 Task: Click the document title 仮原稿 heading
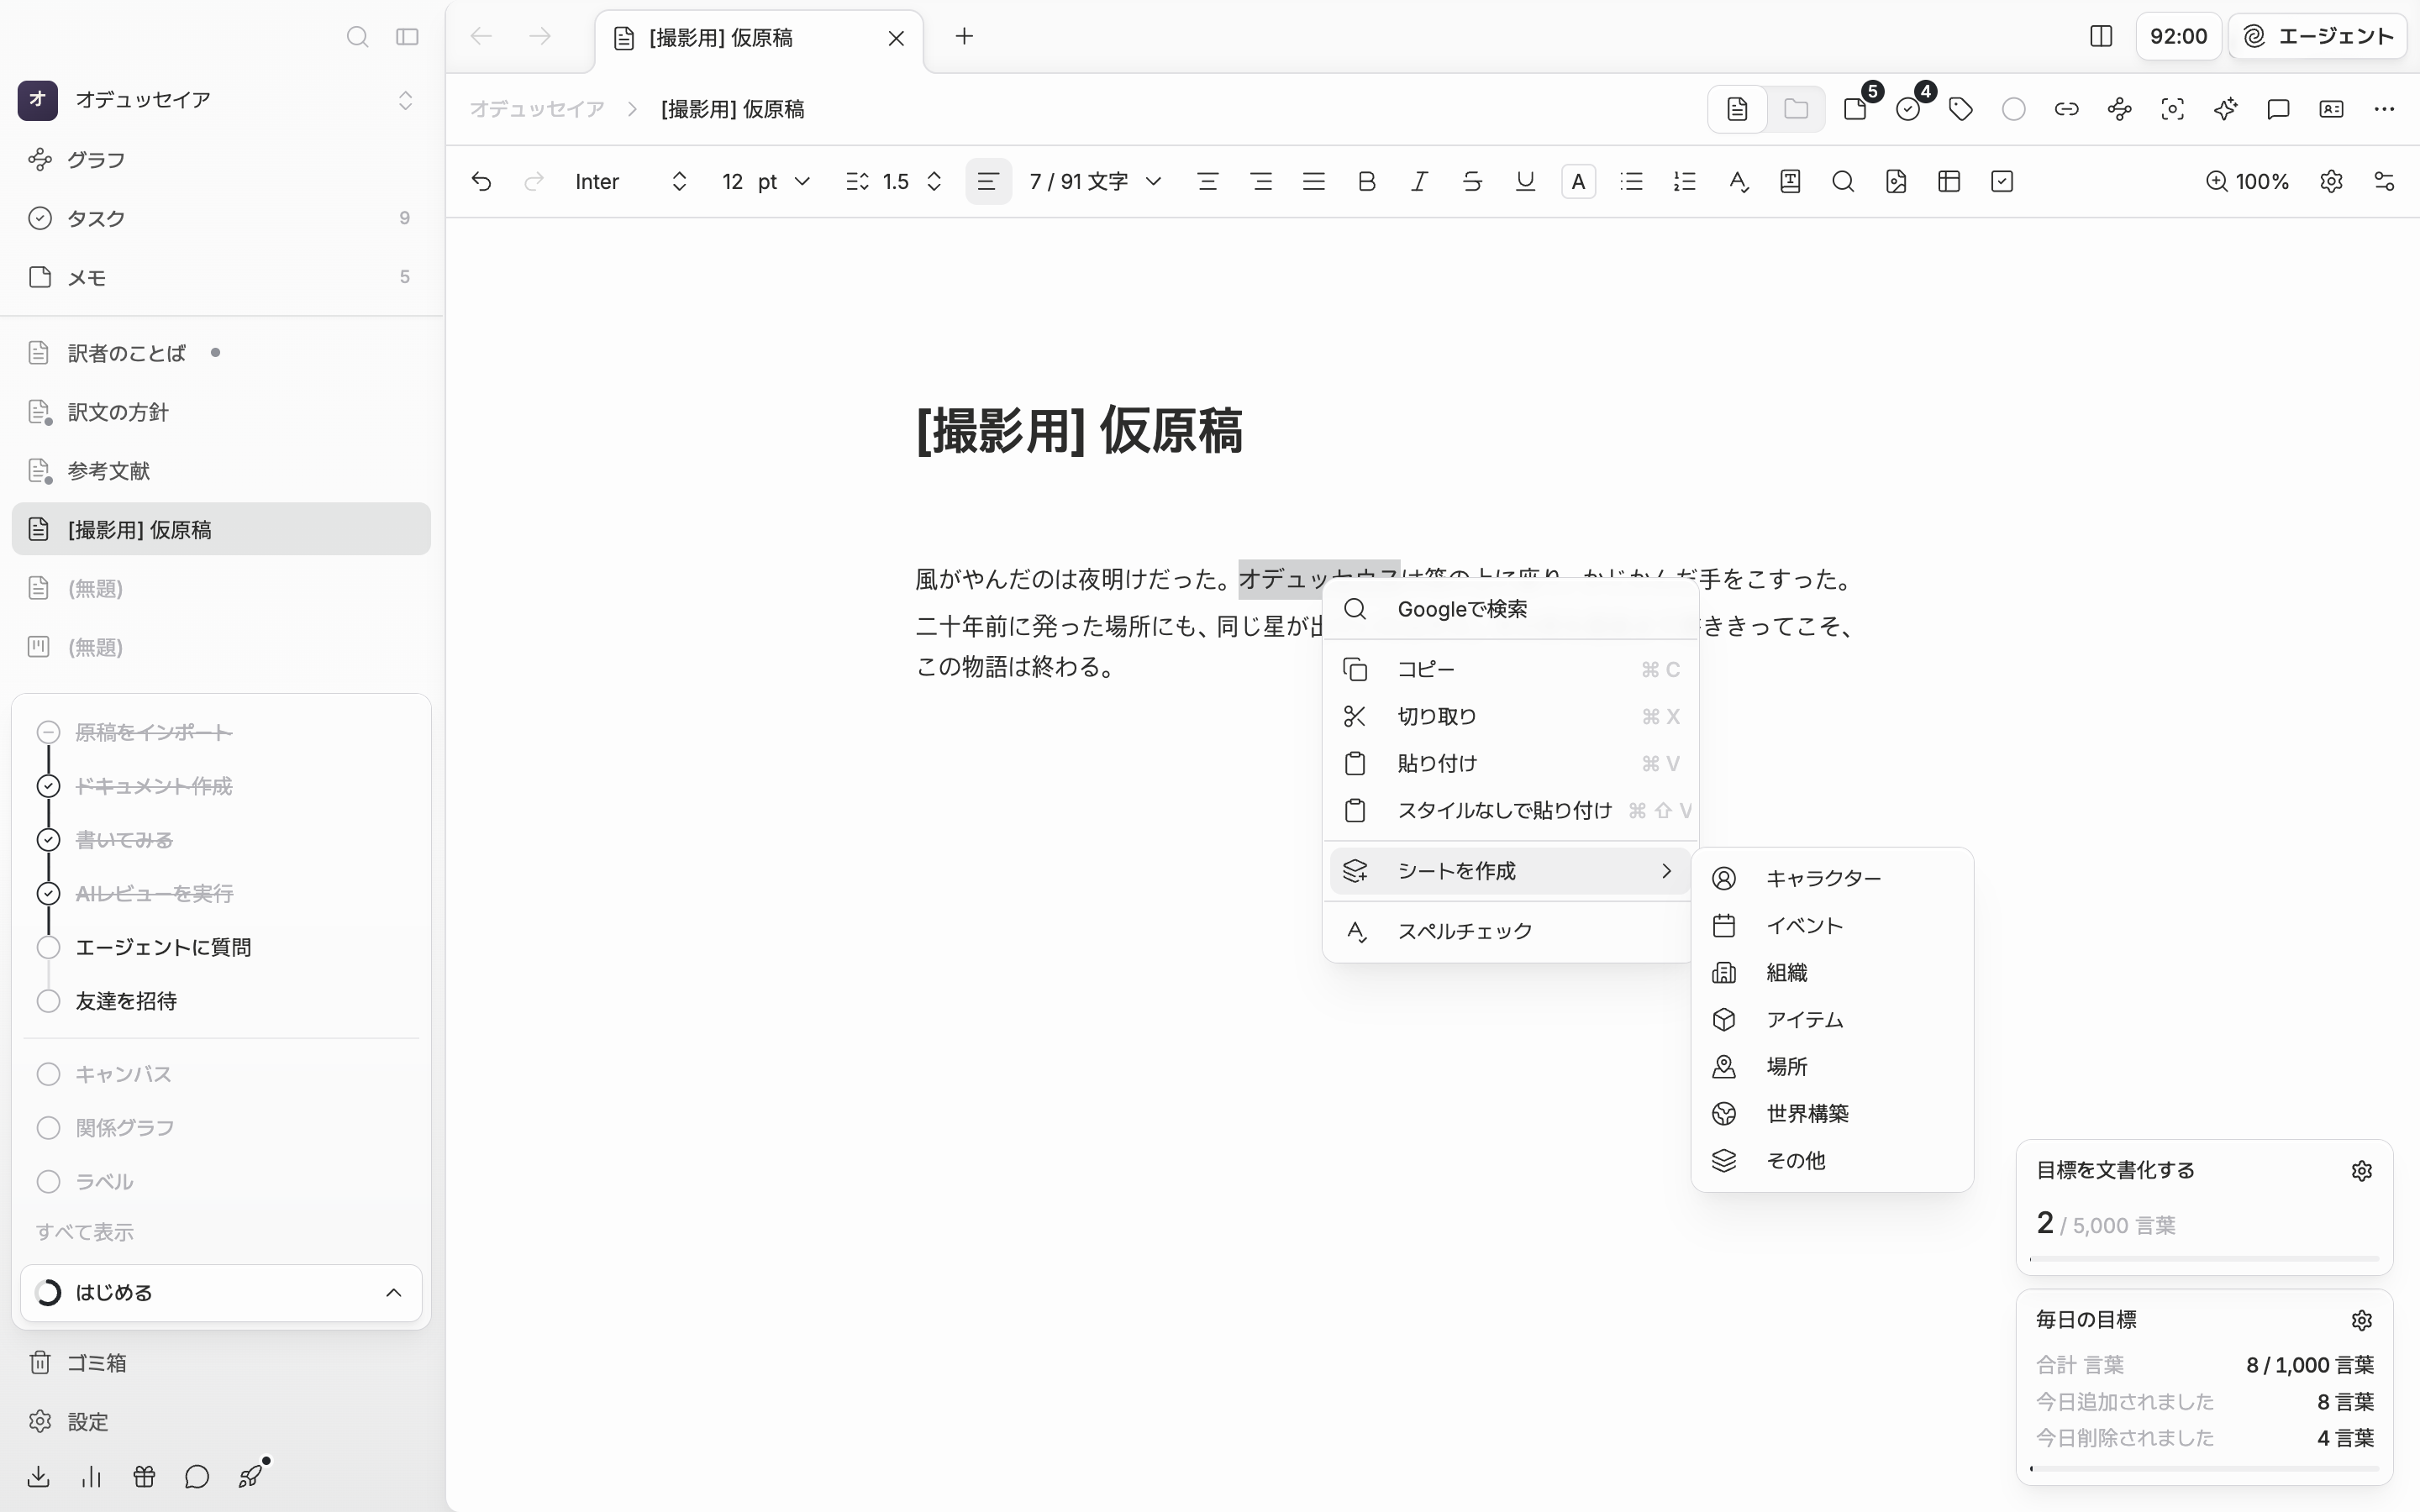(1079, 431)
